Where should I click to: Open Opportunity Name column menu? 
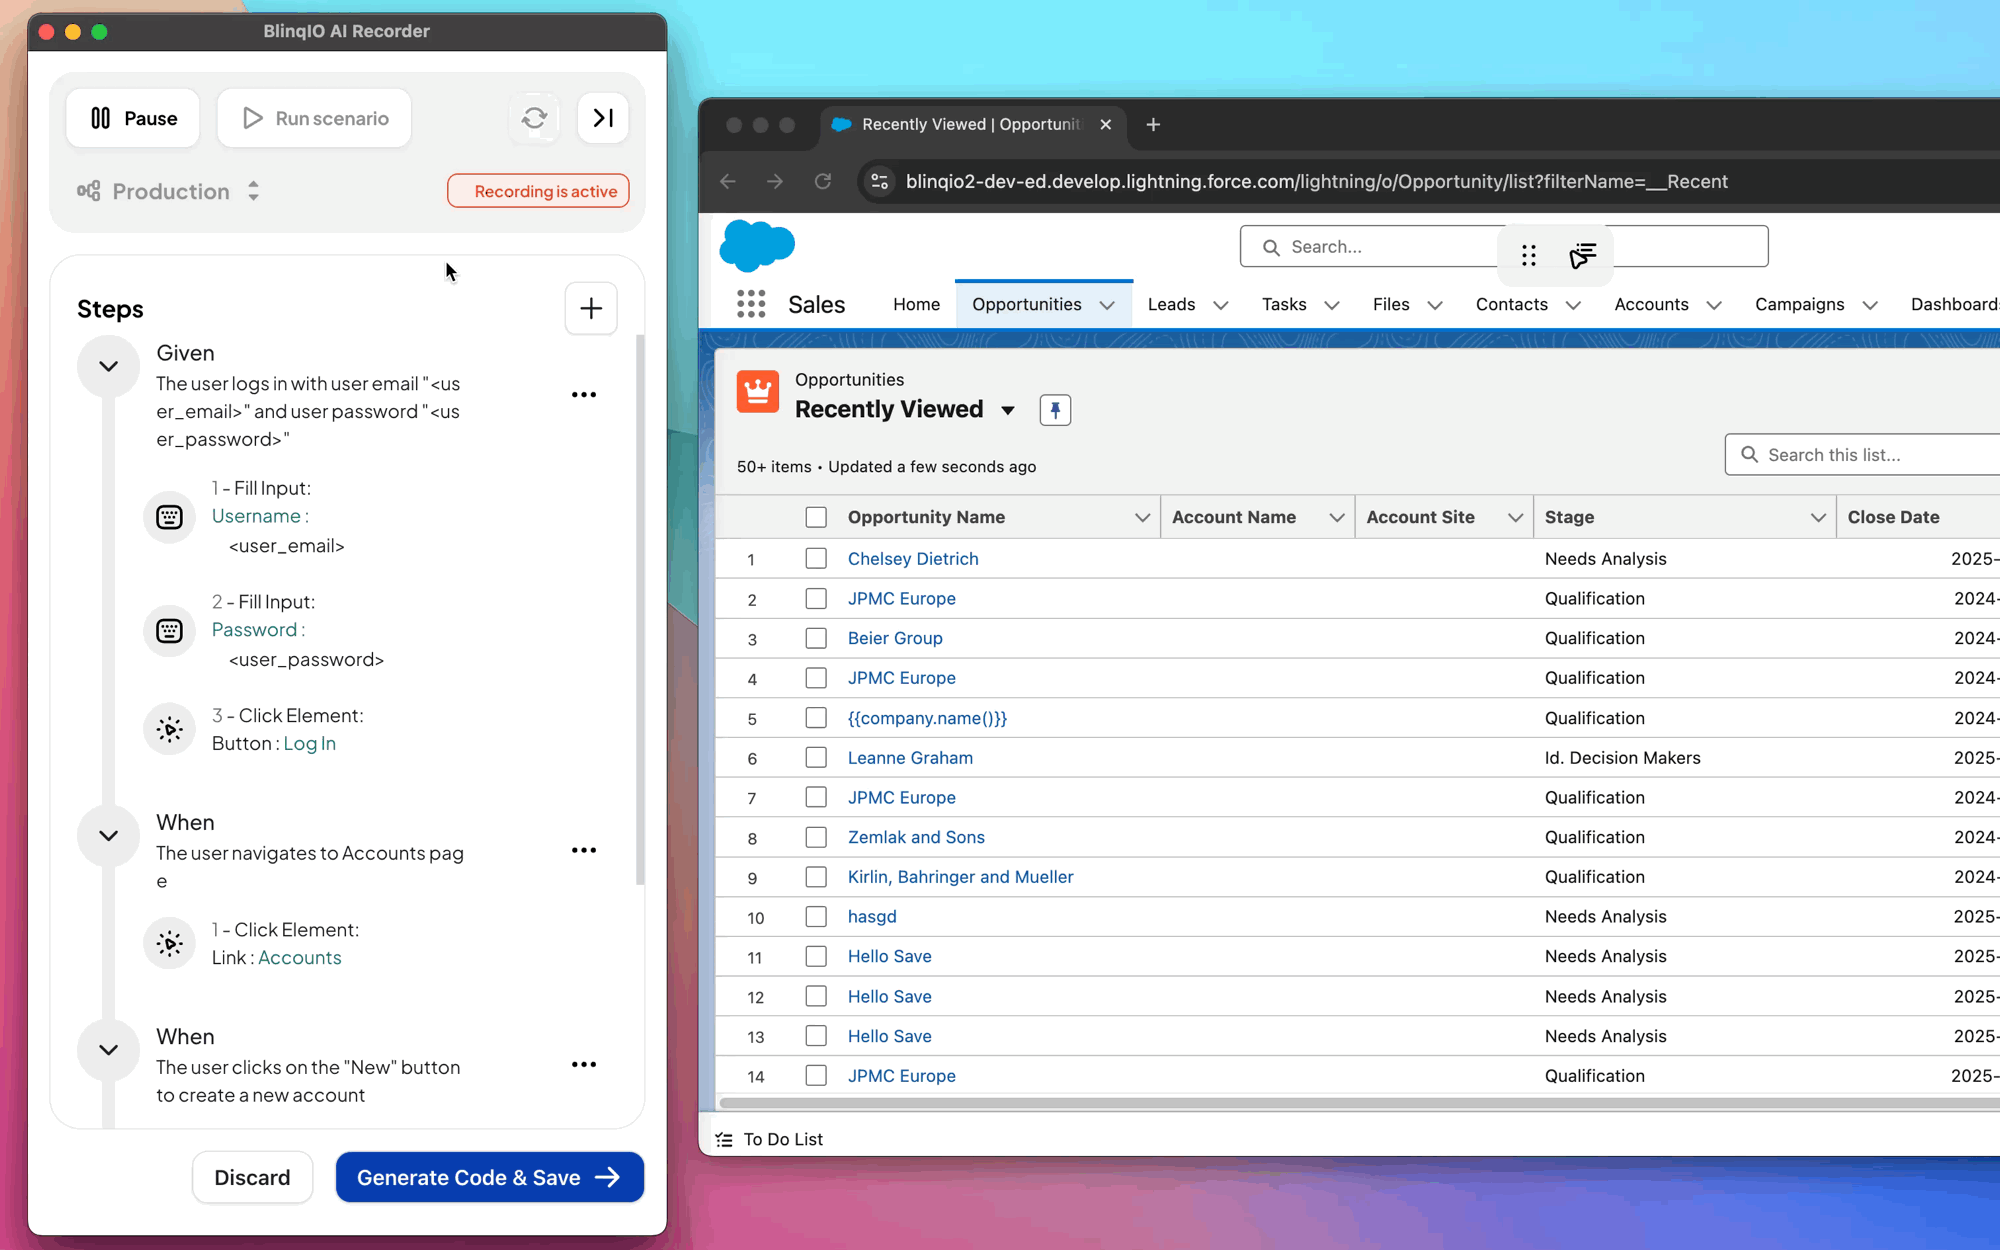pyautogui.click(x=1142, y=517)
